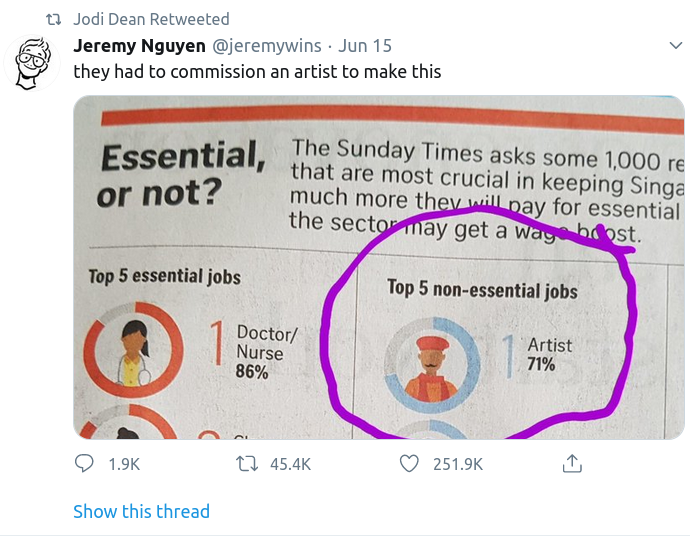Click the Jun 15 timestamp
The width and height of the screenshot is (690, 540).
(365, 46)
